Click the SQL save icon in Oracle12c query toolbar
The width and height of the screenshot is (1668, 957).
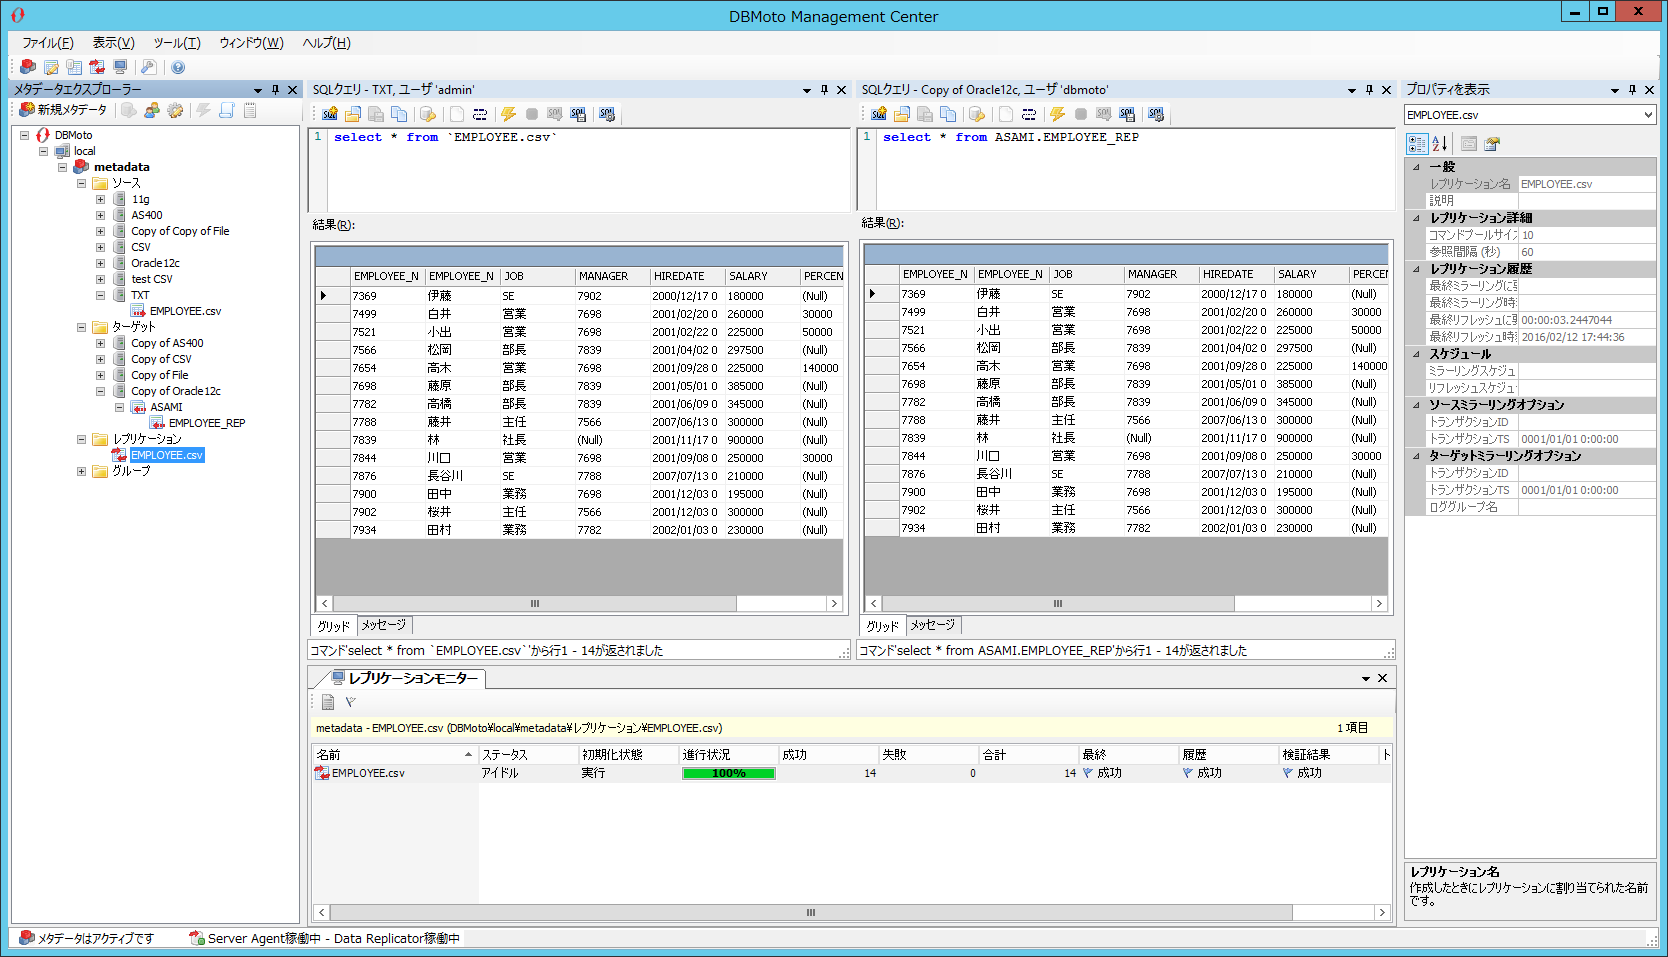[x=1127, y=114]
